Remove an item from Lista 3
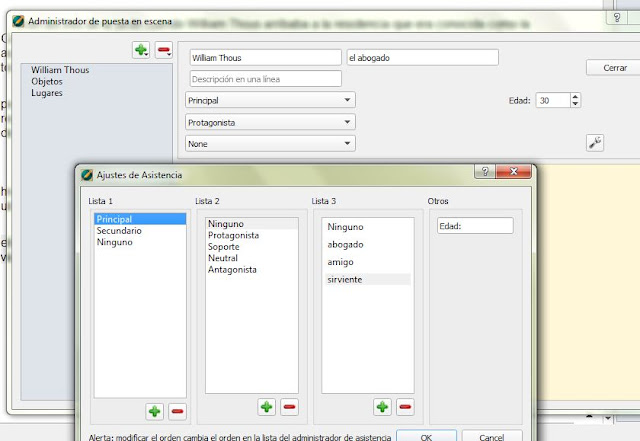640x441 pixels. (405, 407)
